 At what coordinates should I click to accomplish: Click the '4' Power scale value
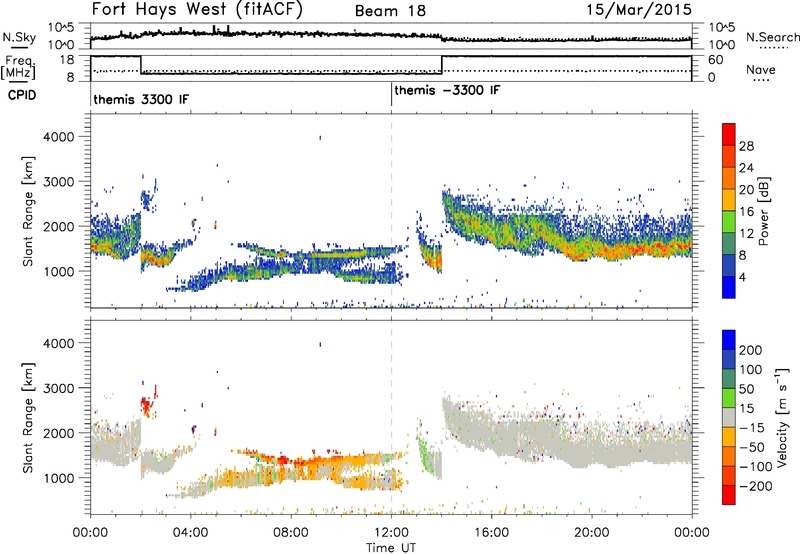point(742,277)
